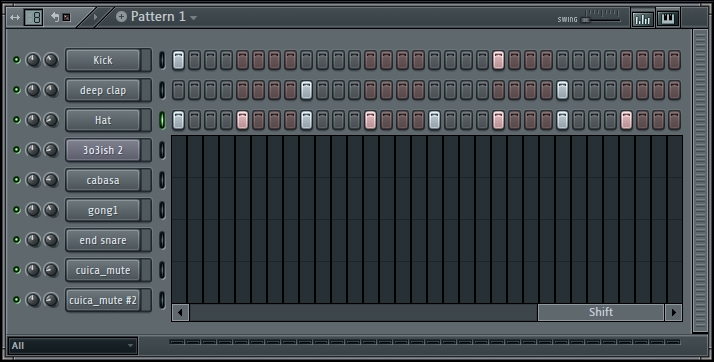
Task: Select the cuica_mute #2 channel selector LED
Action: tap(162, 301)
